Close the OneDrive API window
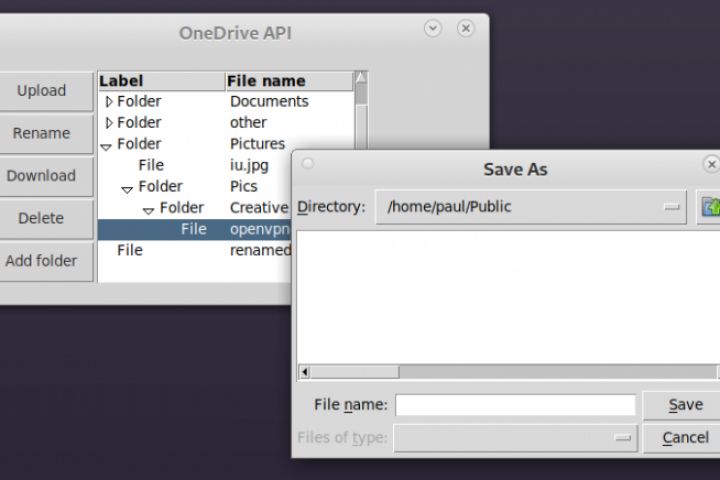Screen dimensions: 720x480 pyautogui.click(x=466, y=28)
